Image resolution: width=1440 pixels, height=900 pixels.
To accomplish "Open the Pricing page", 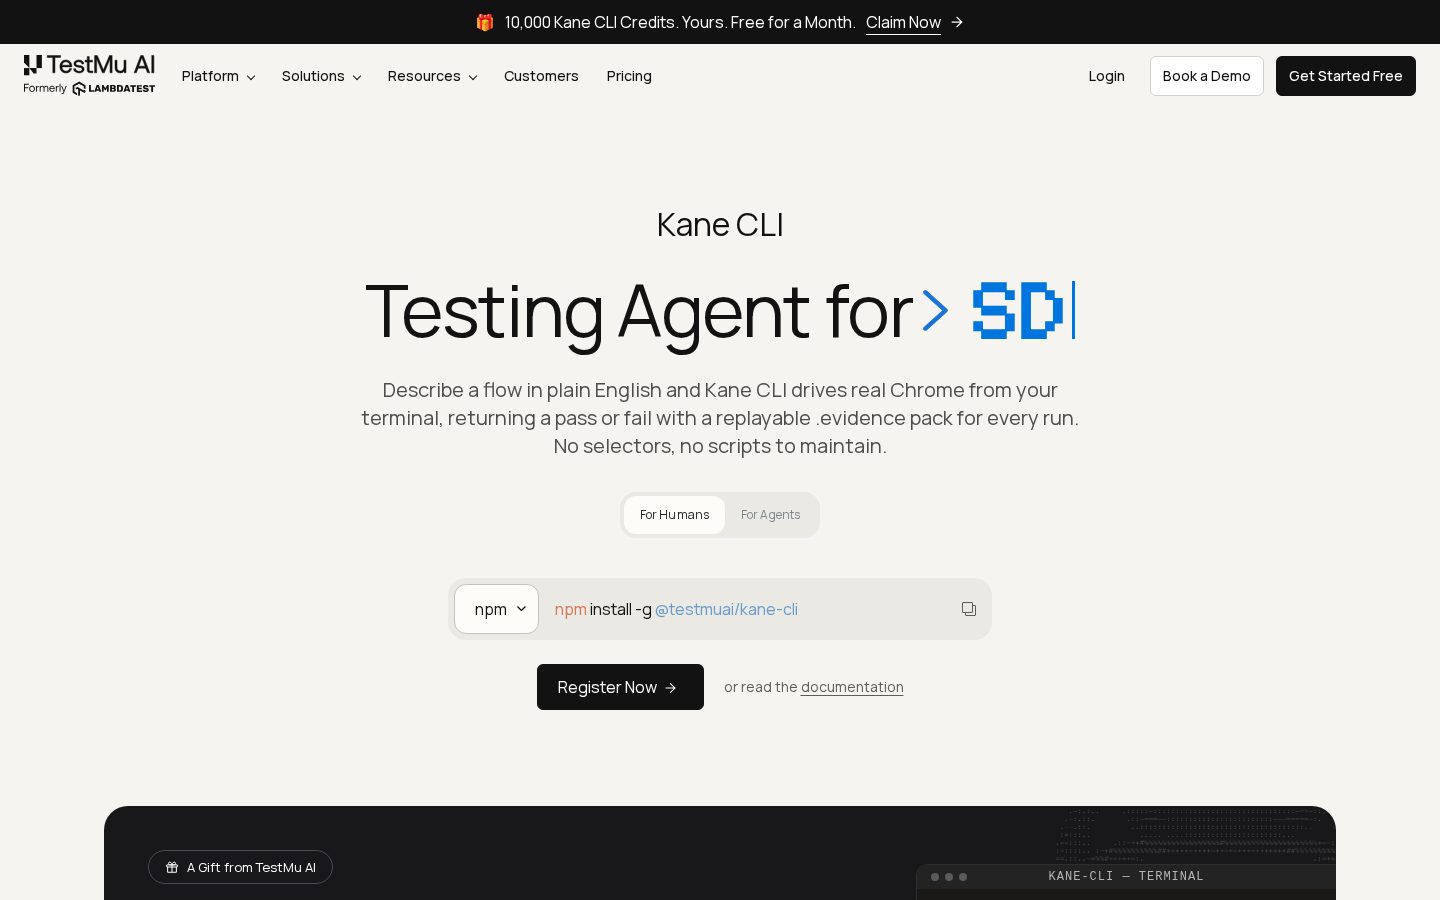I will pos(629,76).
